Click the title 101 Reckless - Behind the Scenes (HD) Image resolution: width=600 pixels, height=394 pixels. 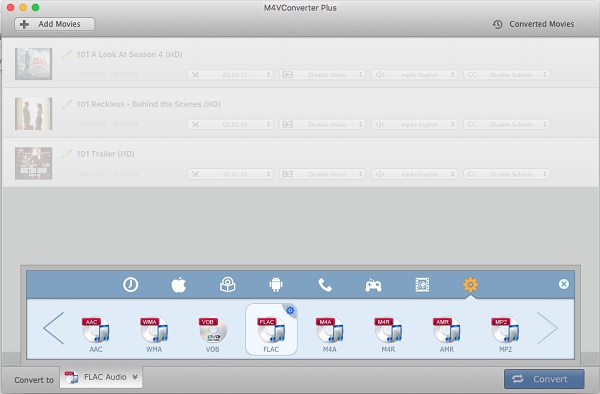tap(148, 104)
